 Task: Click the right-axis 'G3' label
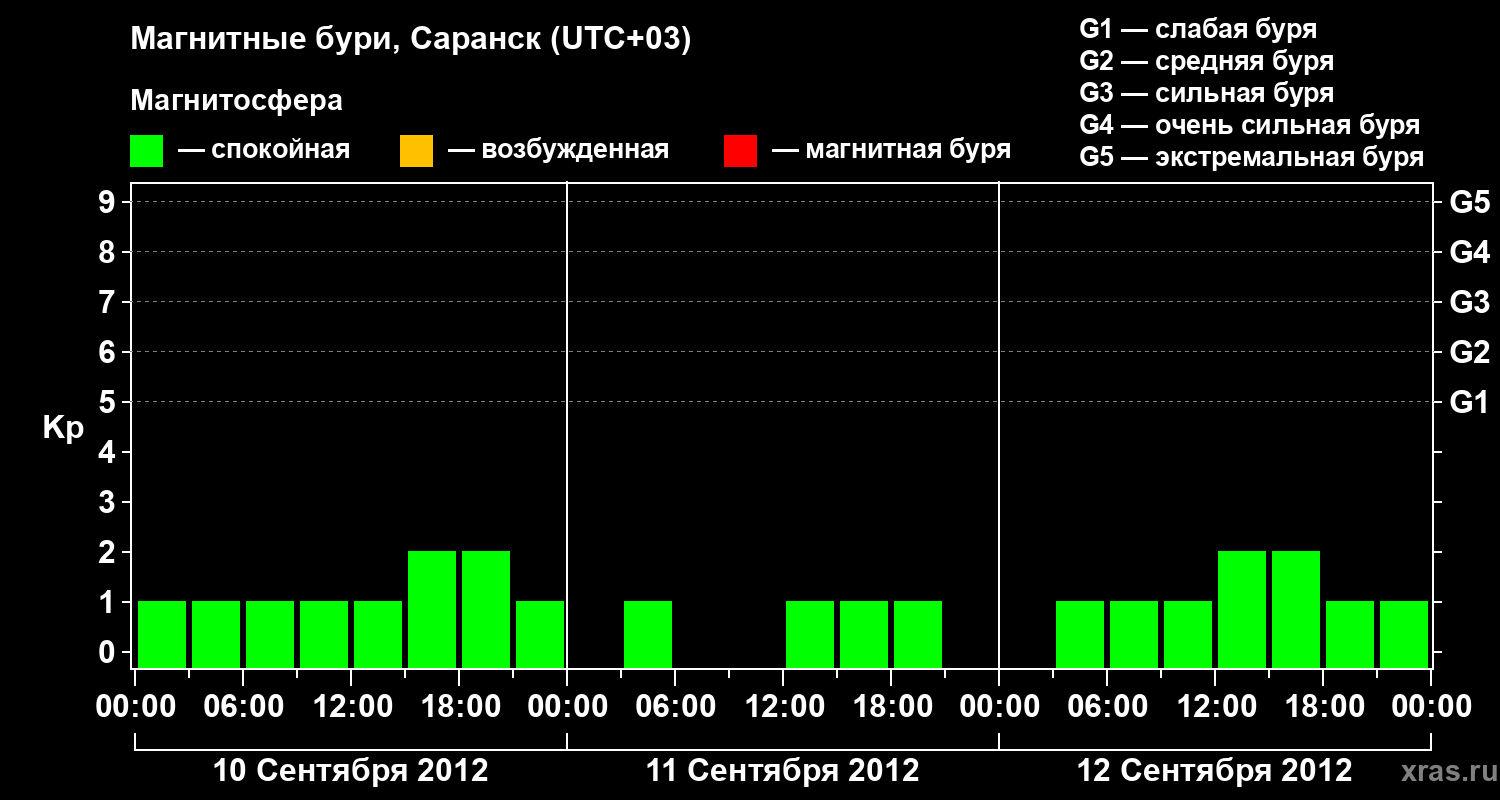coord(1470,302)
